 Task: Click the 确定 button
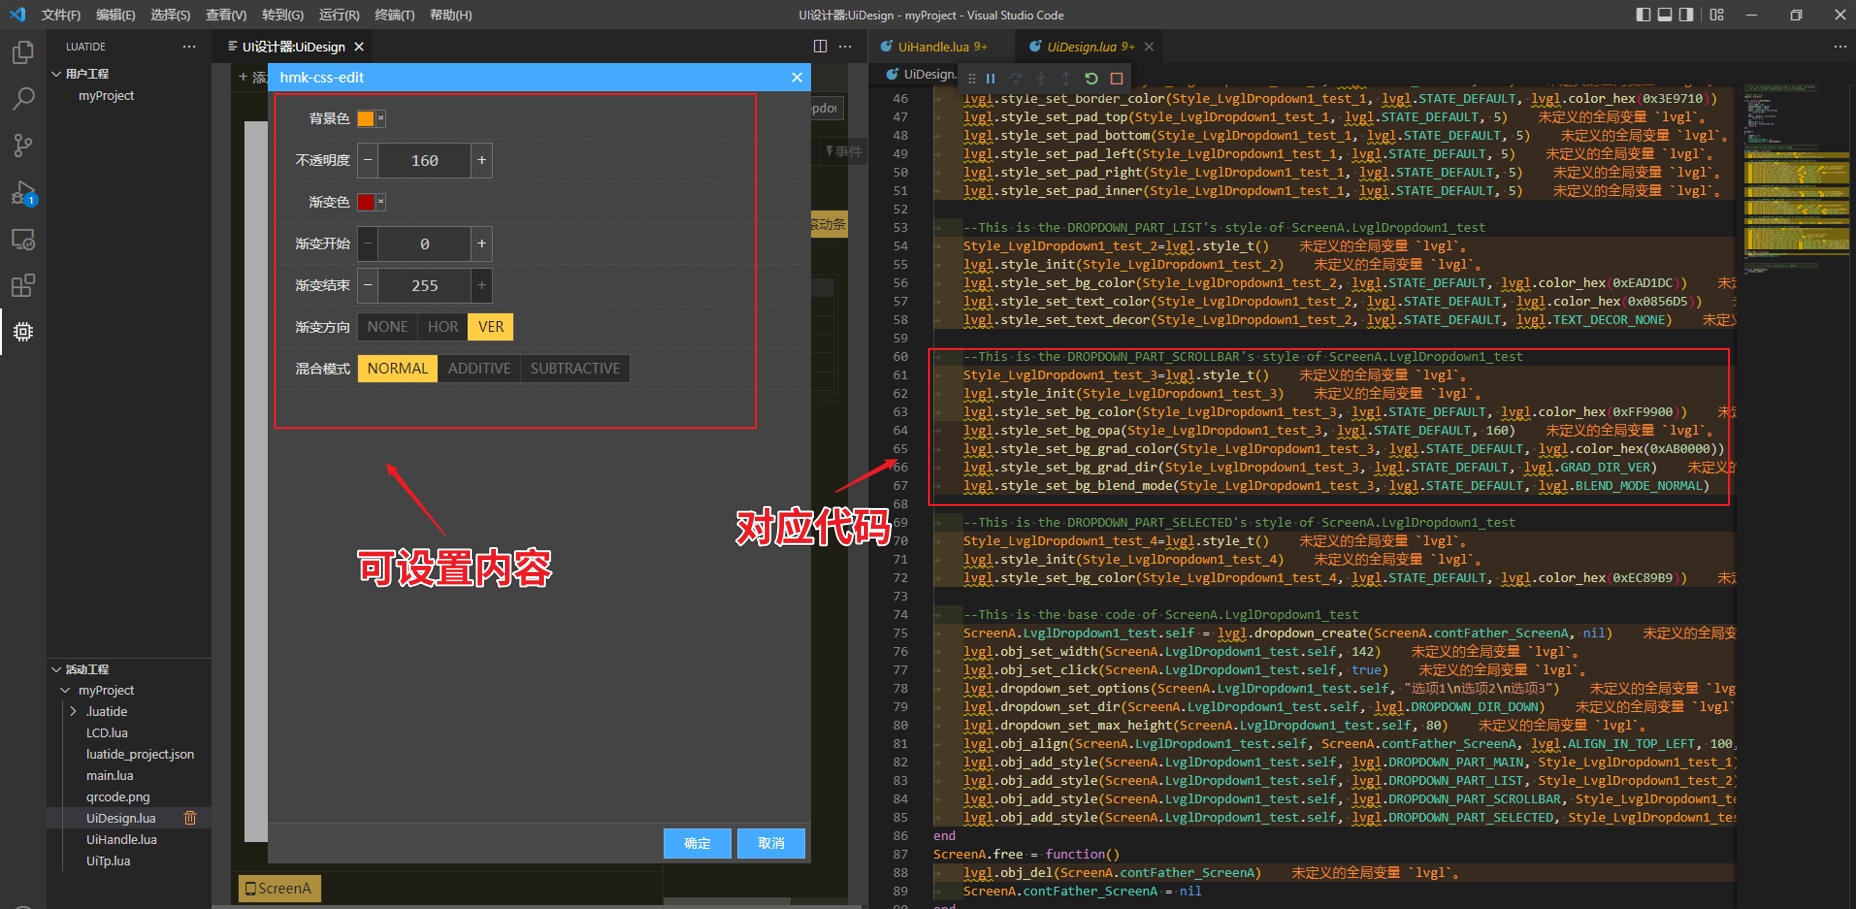[x=697, y=843]
